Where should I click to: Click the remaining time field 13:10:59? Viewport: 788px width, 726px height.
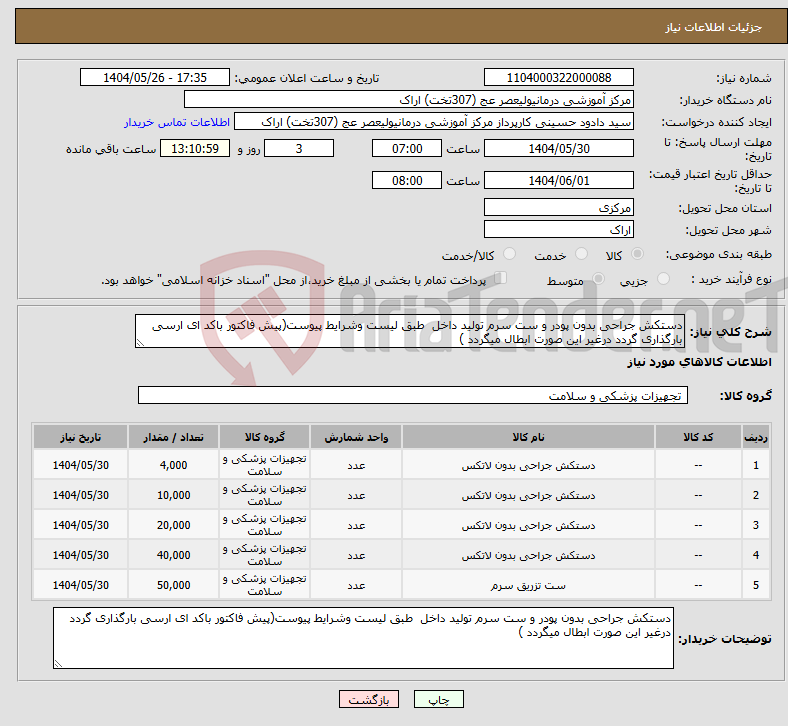[194, 149]
